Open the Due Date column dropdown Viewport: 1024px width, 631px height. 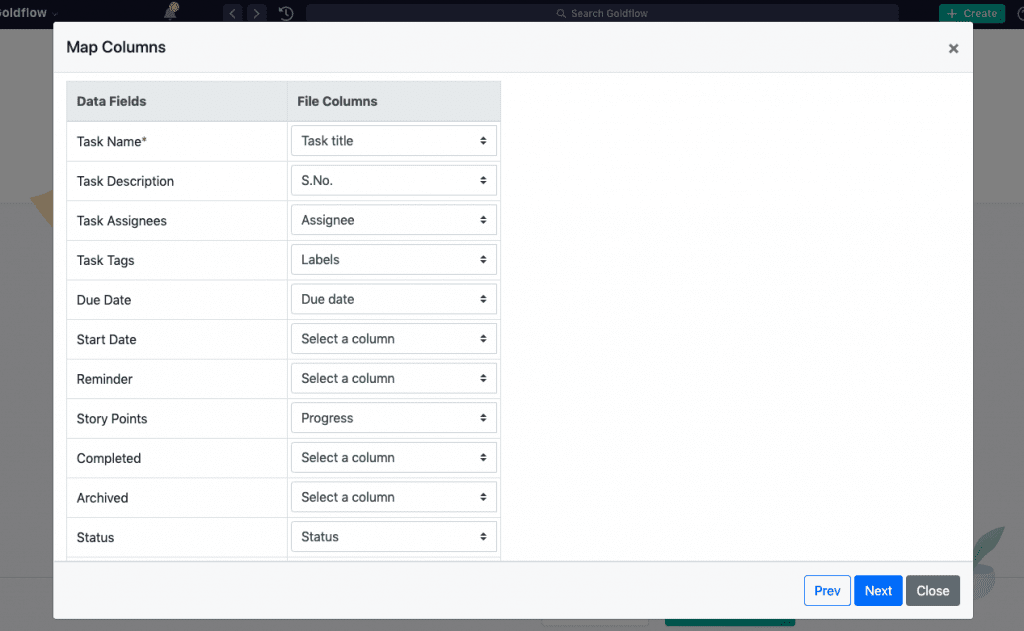[394, 299]
